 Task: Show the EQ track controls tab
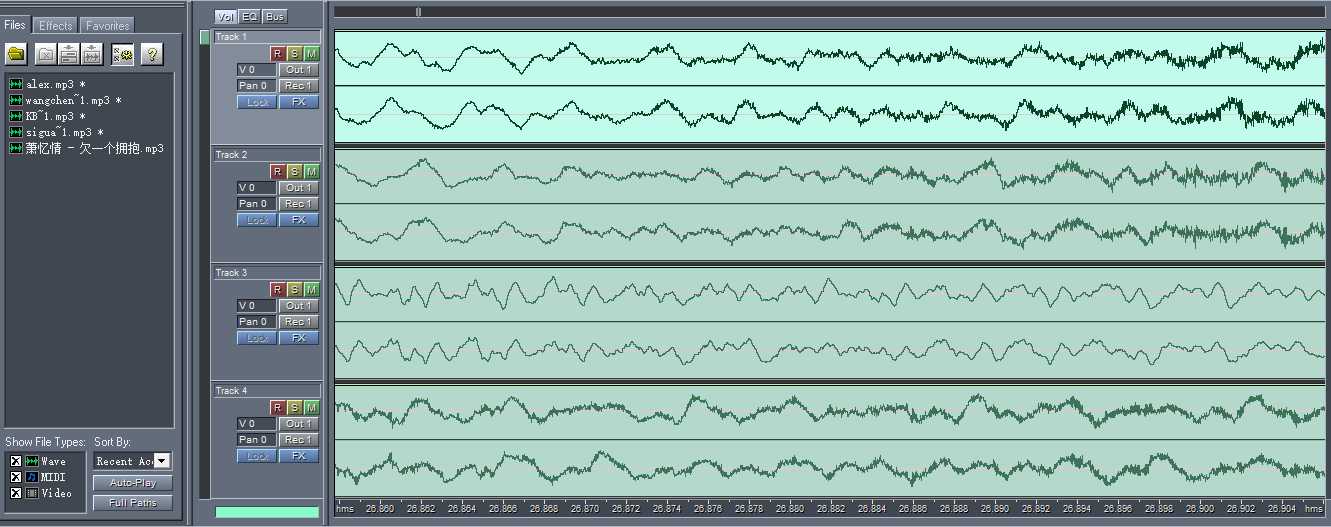pyautogui.click(x=250, y=17)
